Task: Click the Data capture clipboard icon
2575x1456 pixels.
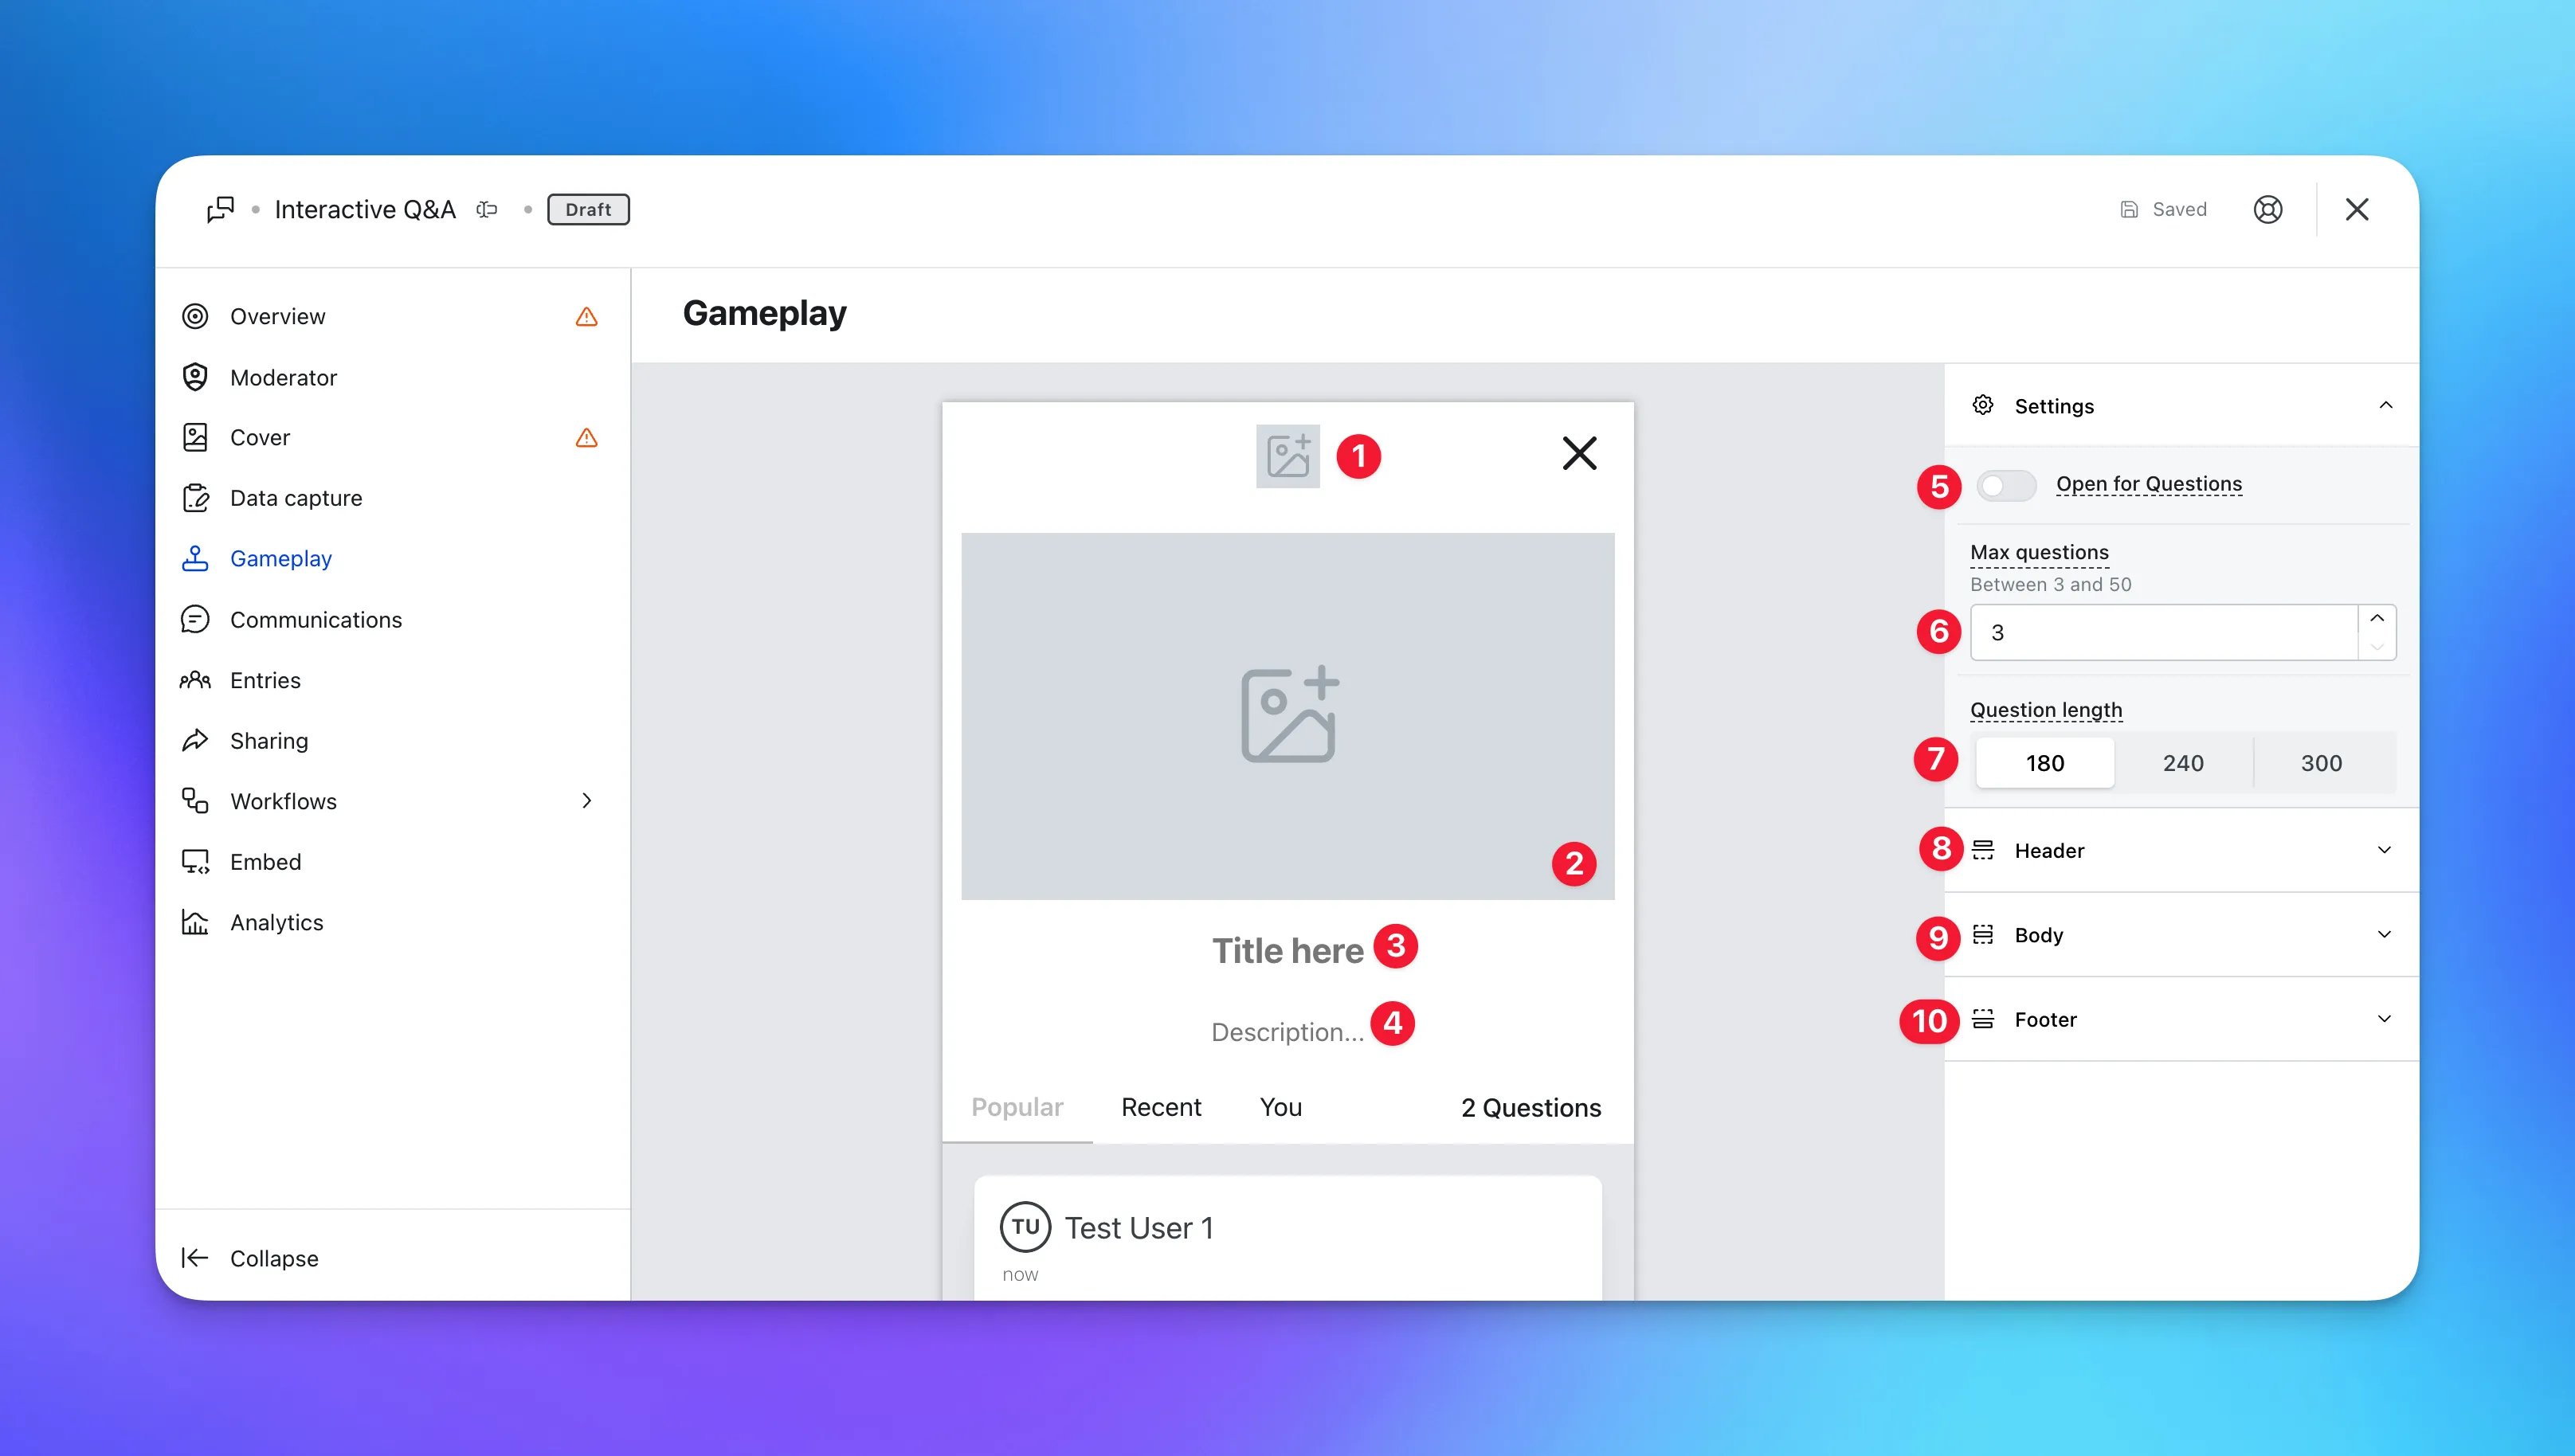Action: coord(195,498)
